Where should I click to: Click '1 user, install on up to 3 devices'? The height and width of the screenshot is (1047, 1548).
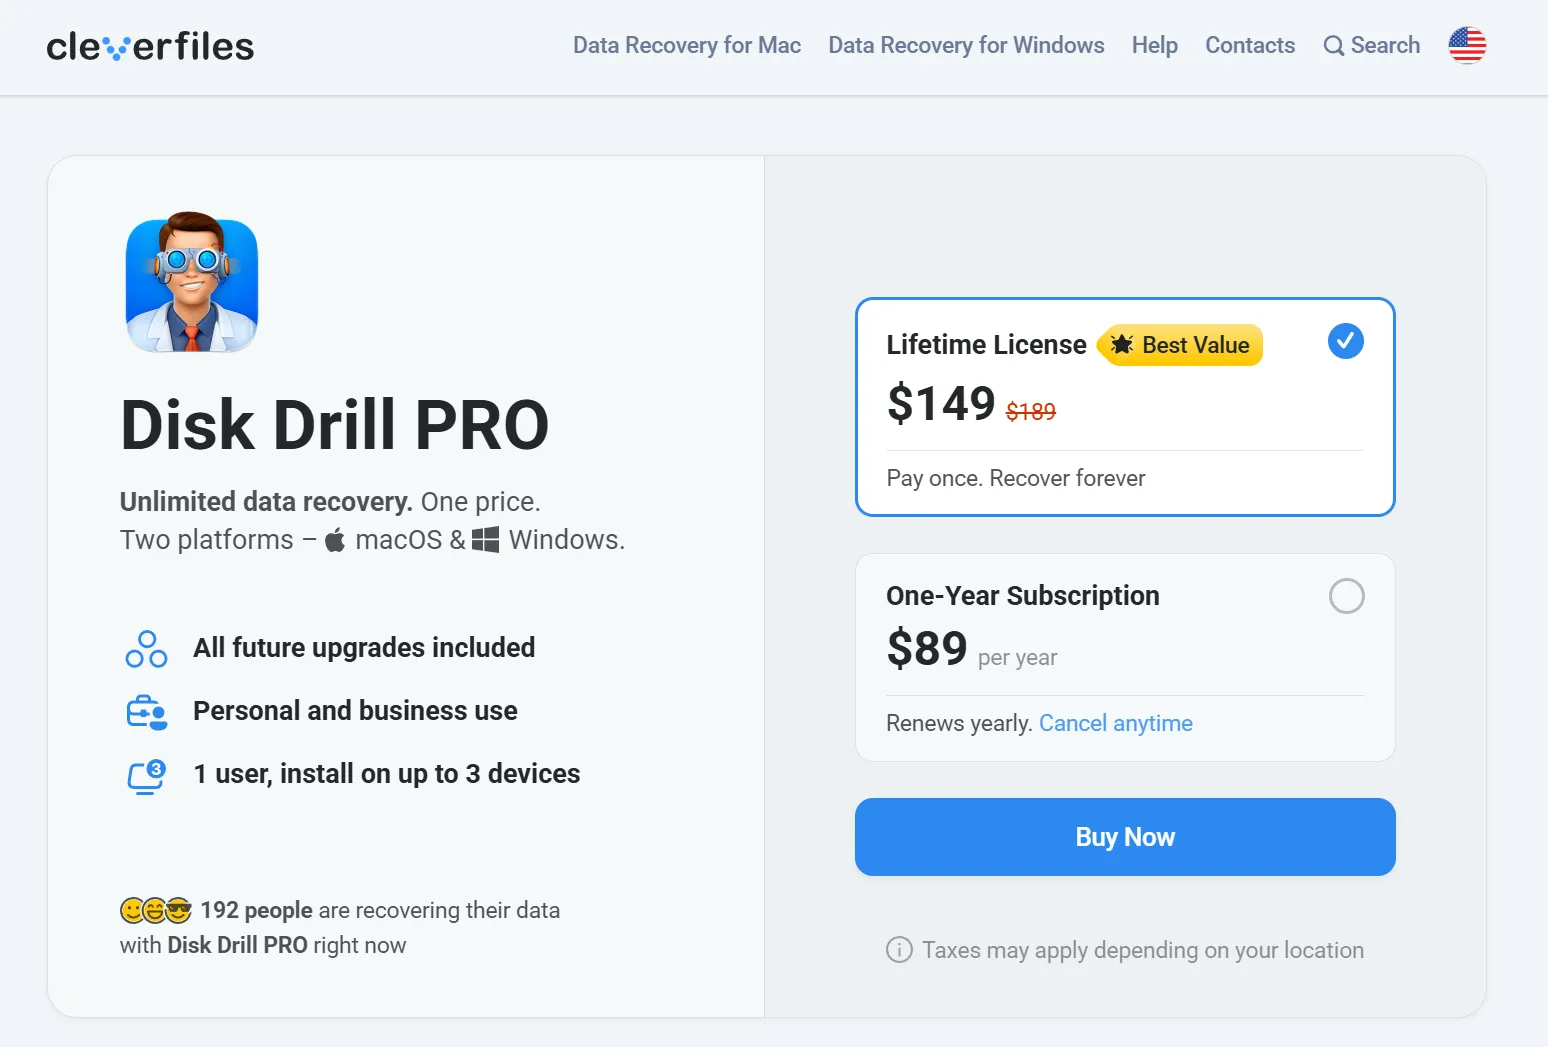click(x=386, y=774)
